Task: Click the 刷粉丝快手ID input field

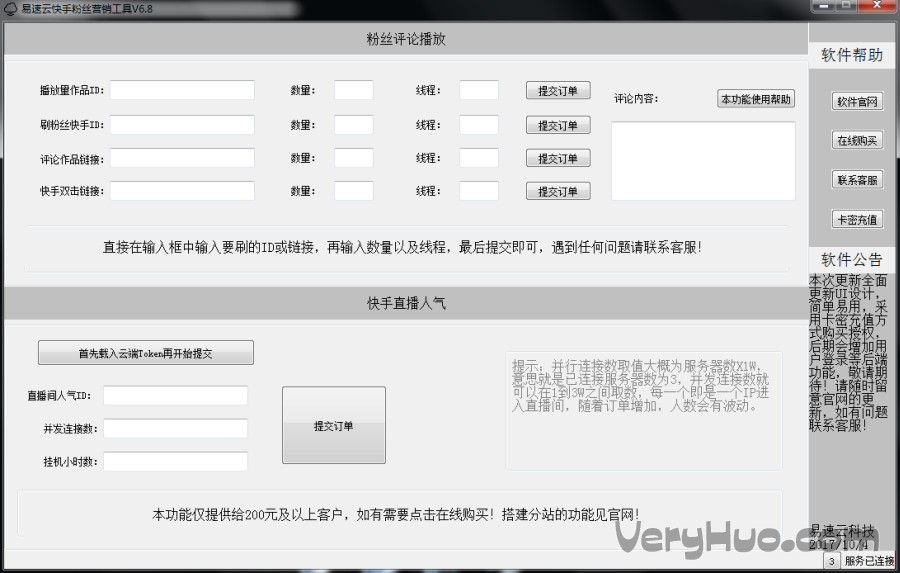Action: (182, 125)
